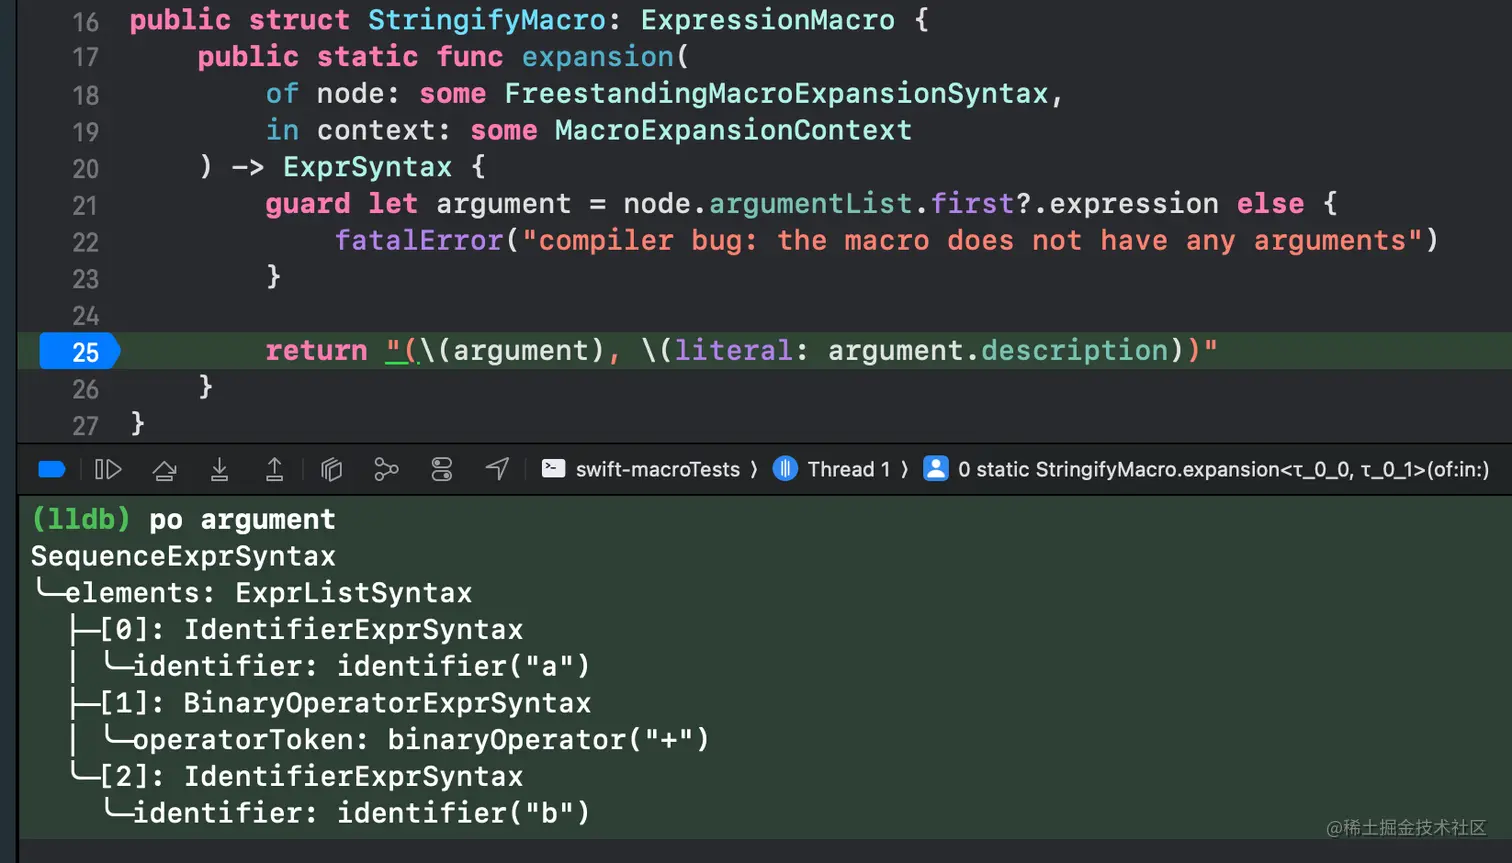The height and width of the screenshot is (863, 1512).
Task: Click the description property on line 25
Action: coord(1075,351)
